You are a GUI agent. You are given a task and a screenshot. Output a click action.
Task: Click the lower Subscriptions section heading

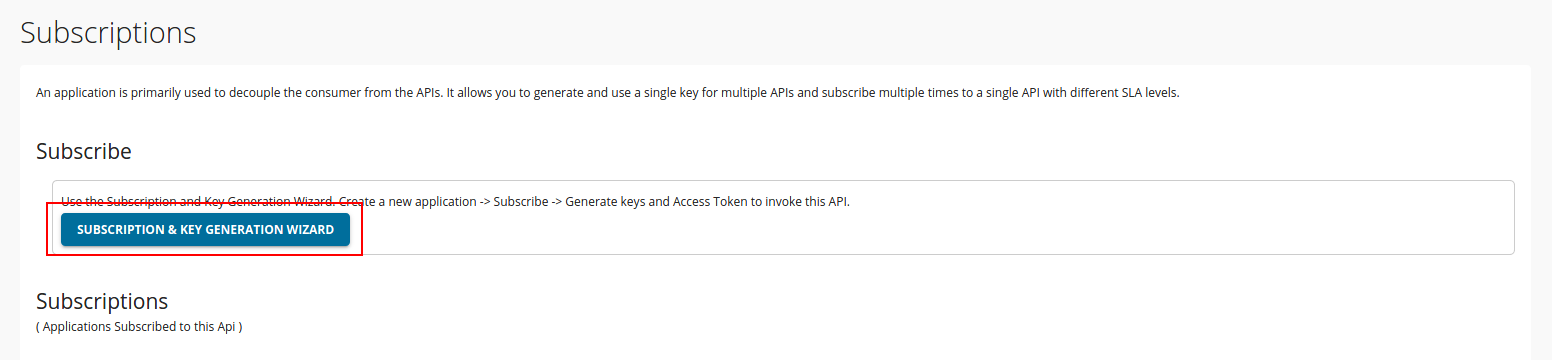click(102, 301)
